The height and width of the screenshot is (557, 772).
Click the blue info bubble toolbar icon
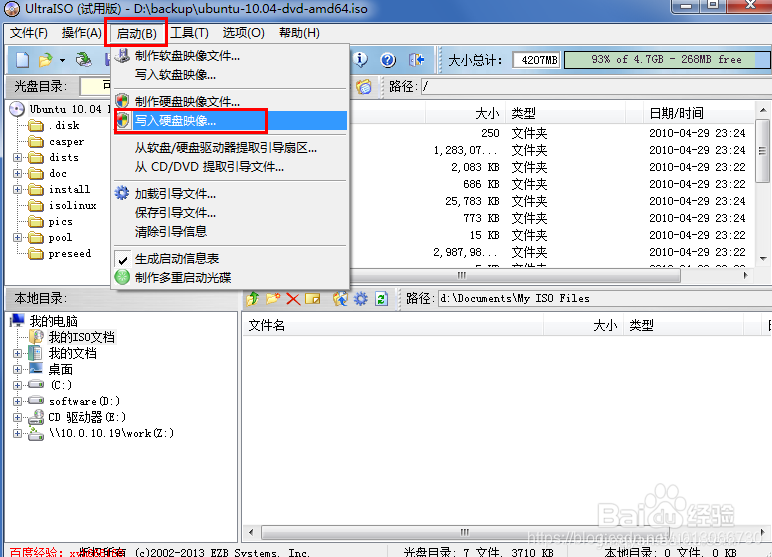point(360,60)
